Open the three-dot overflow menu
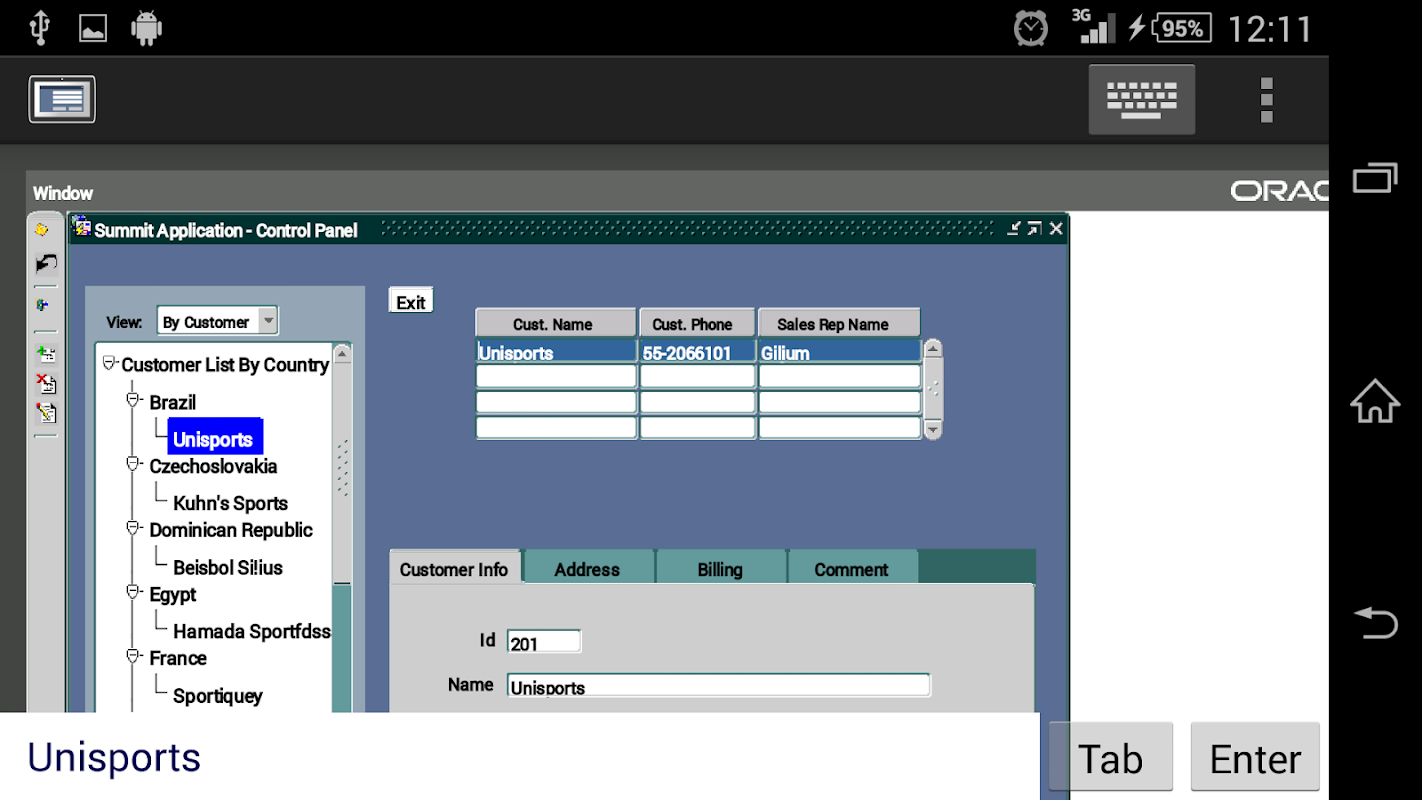 click(1266, 99)
